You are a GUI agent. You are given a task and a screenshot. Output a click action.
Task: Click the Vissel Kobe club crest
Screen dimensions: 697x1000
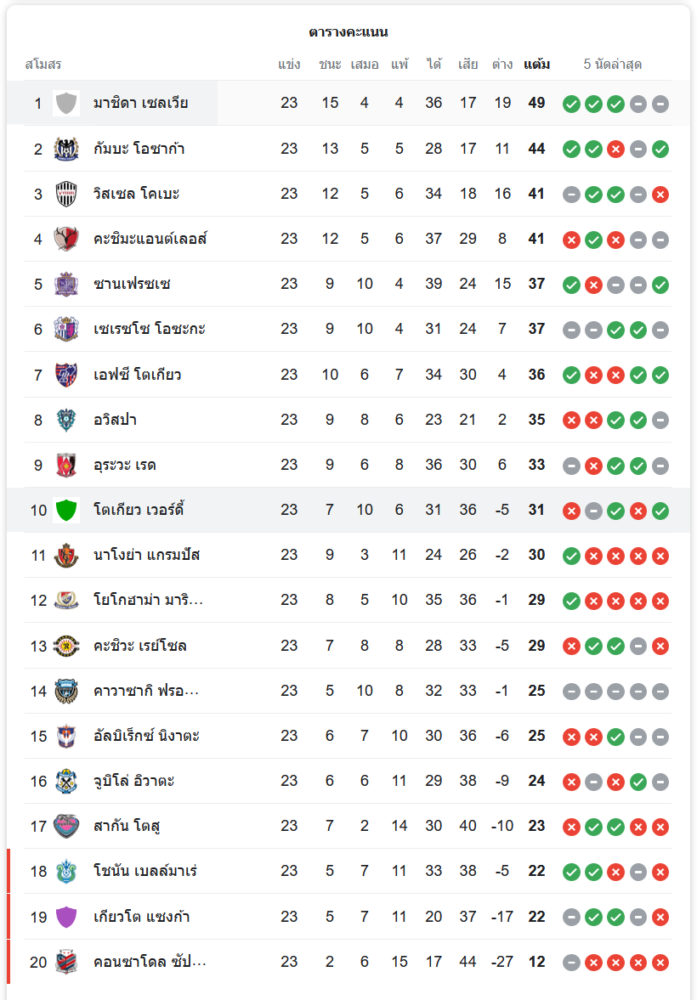(x=67, y=194)
